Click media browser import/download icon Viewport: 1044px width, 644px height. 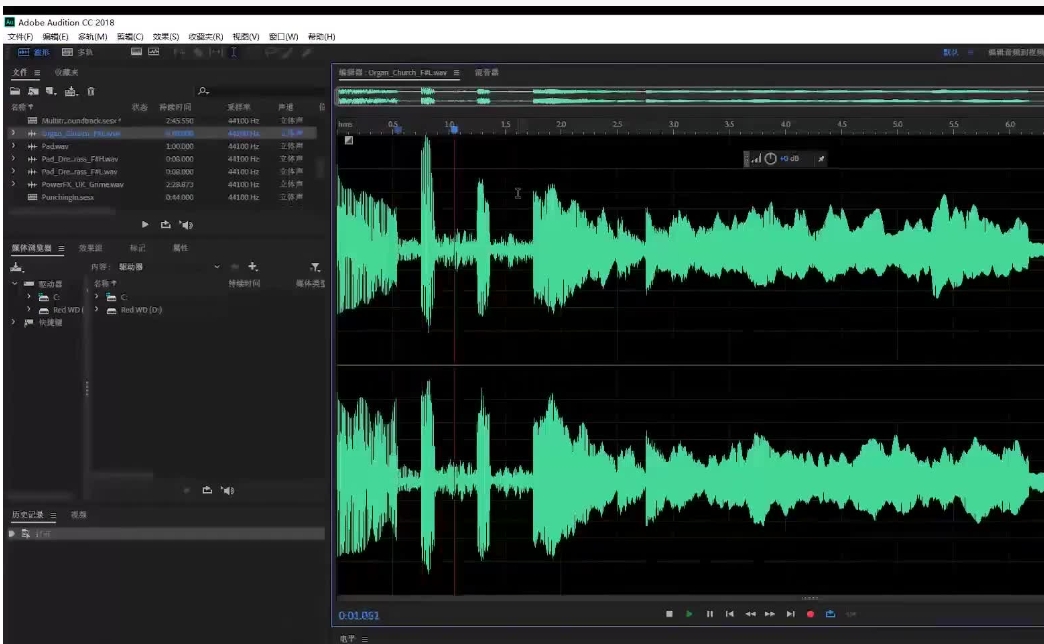(x=17, y=267)
